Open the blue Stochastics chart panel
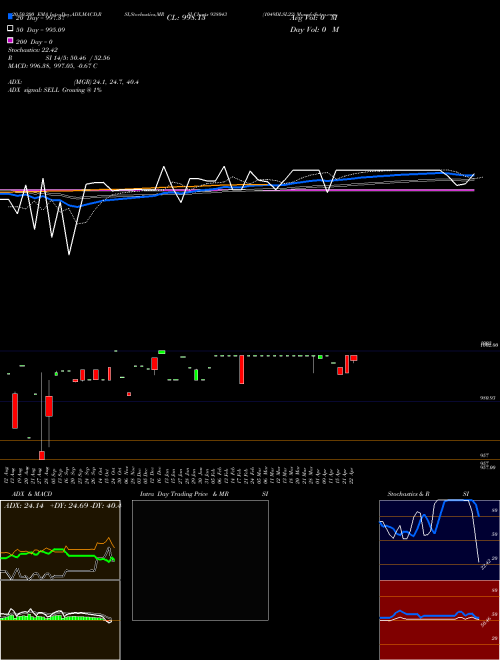 tap(439, 540)
